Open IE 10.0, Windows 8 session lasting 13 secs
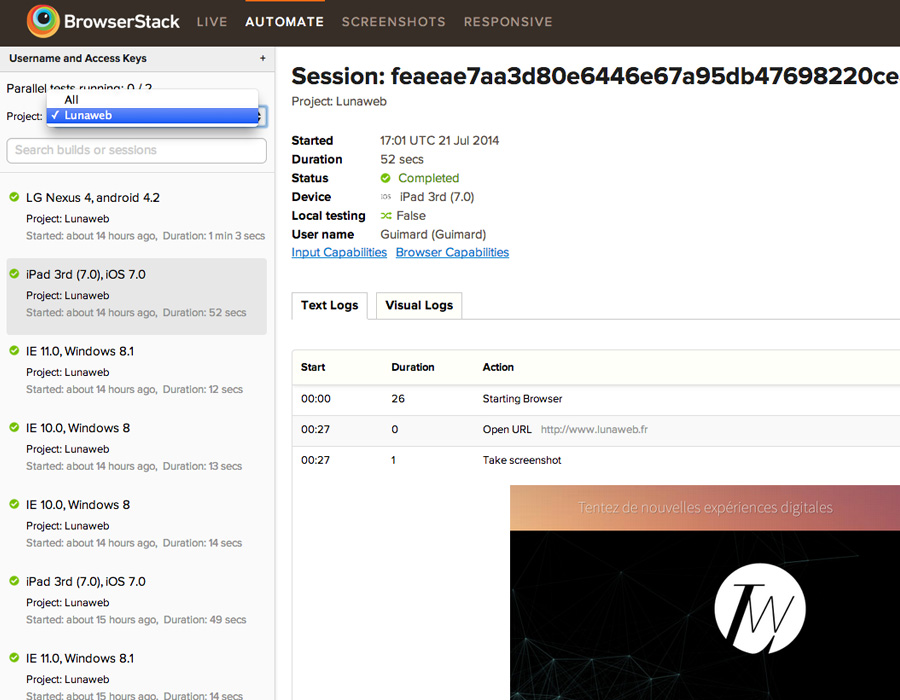 [137, 450]
